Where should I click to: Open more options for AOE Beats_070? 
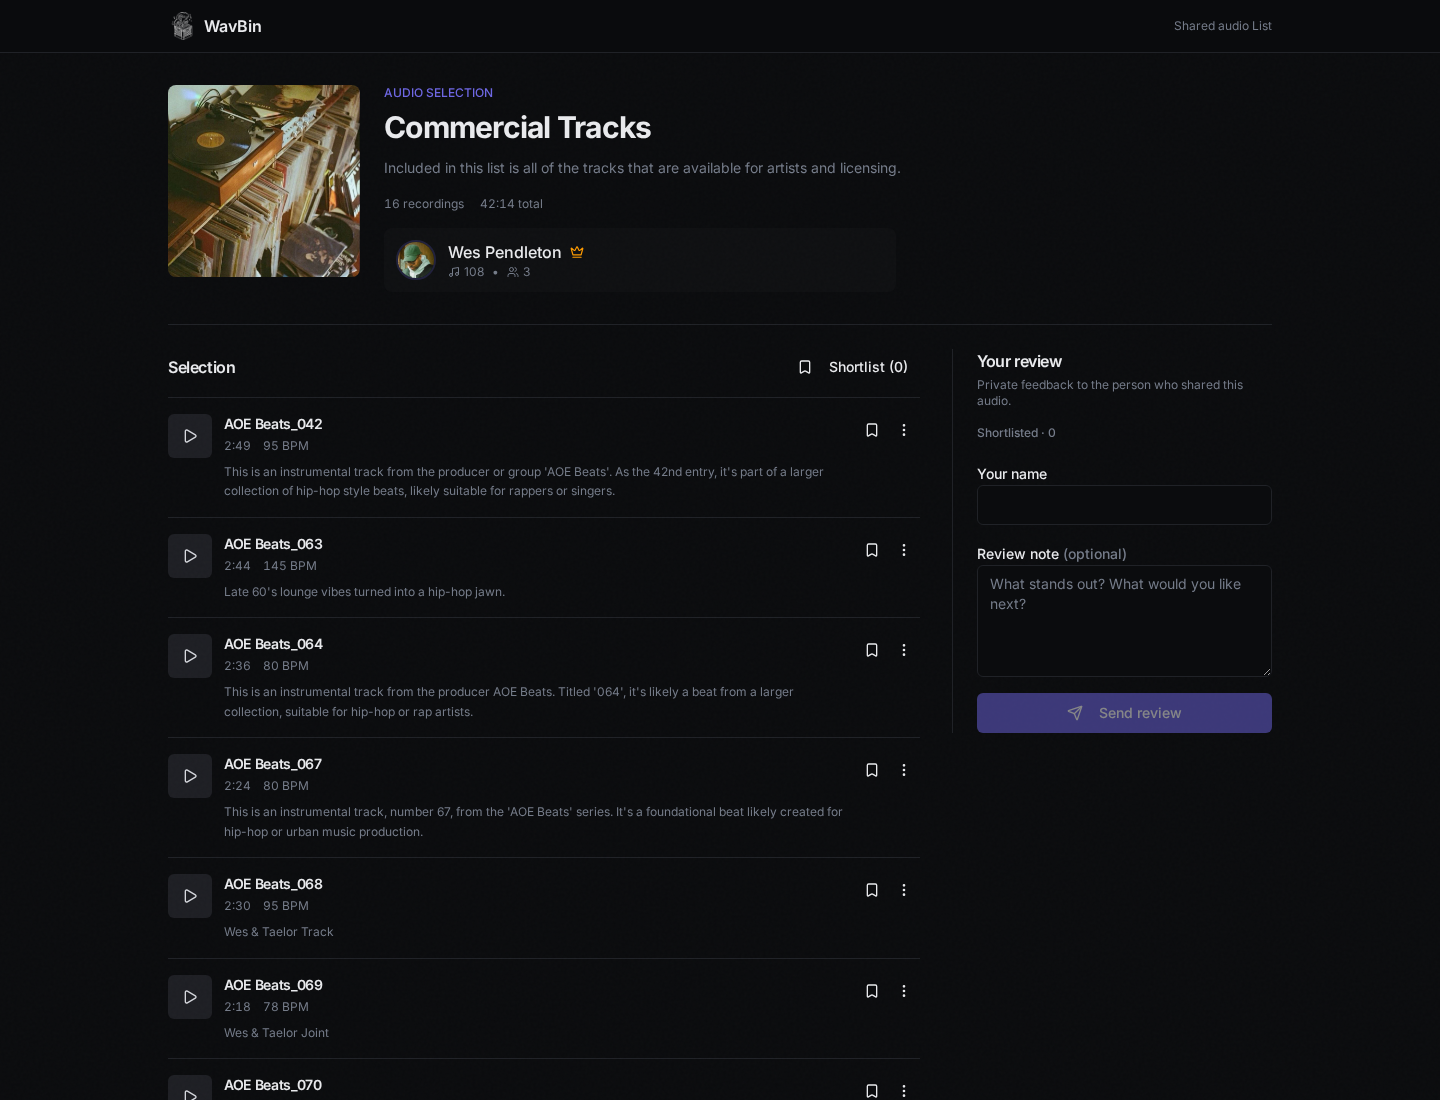pos(904,1091)
